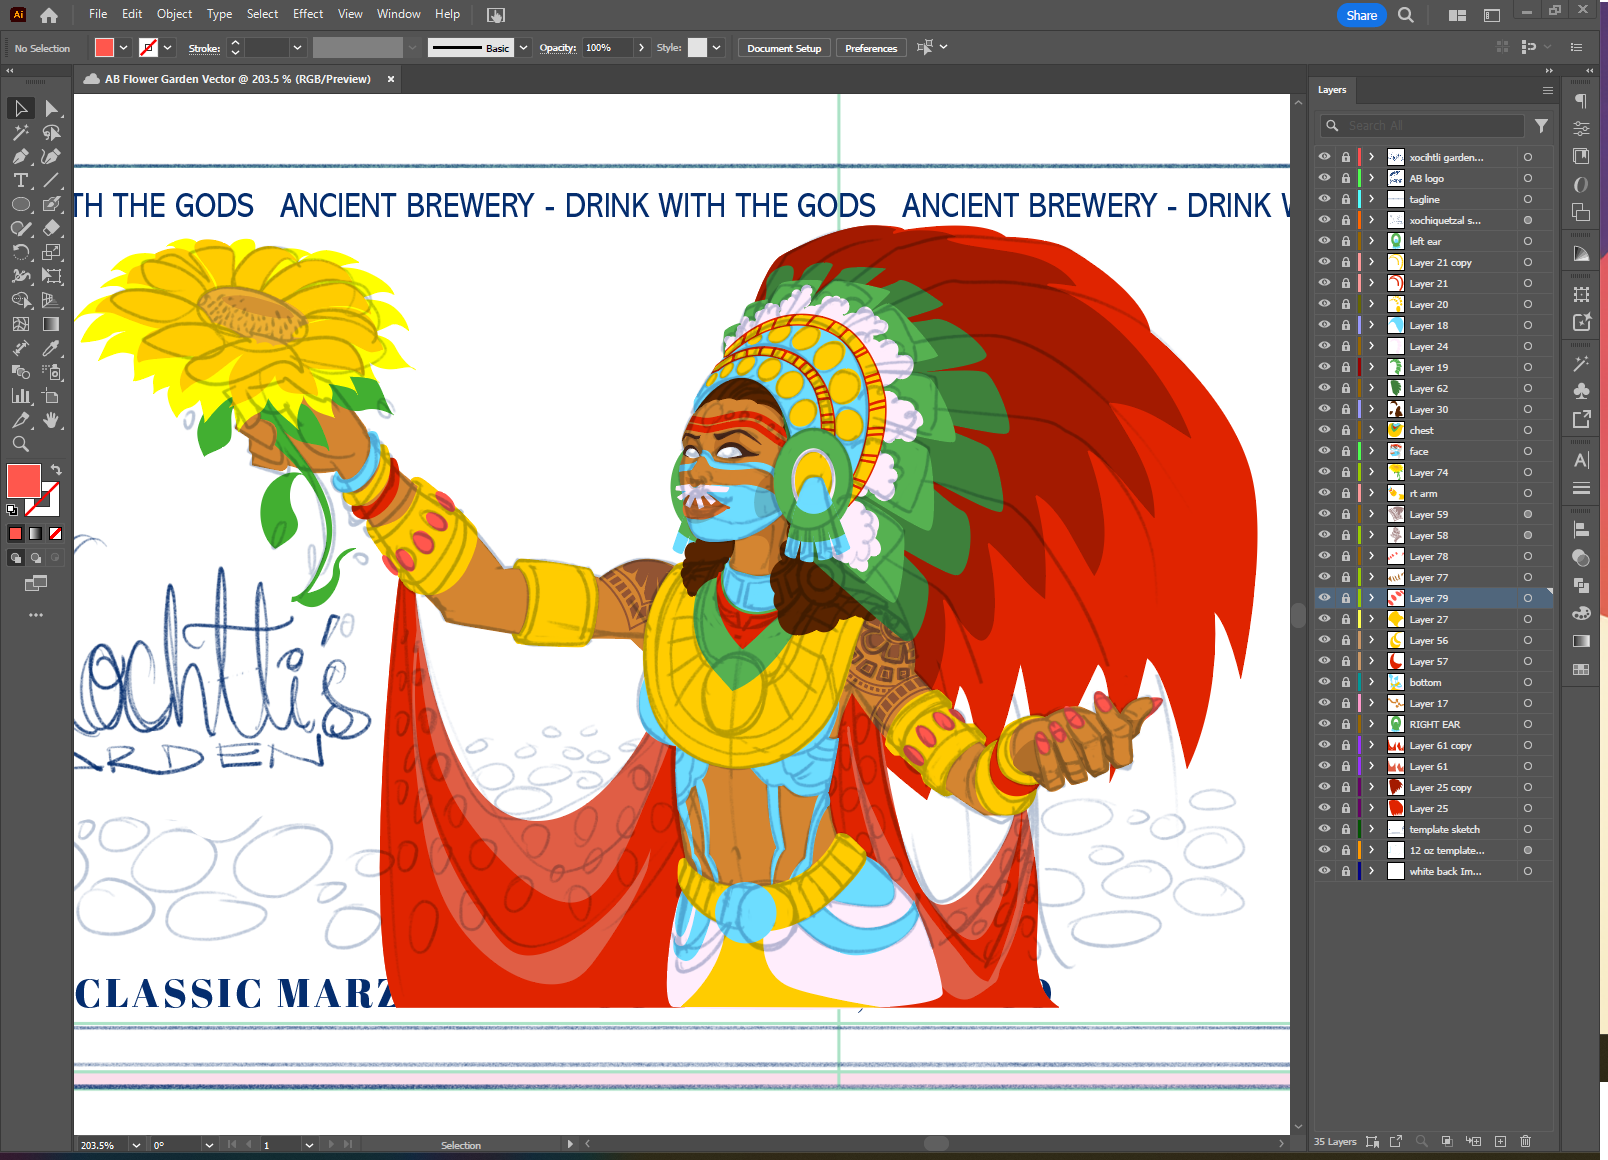Select the Lasso tool
Screen dimensions: 1608x1160
52,132
